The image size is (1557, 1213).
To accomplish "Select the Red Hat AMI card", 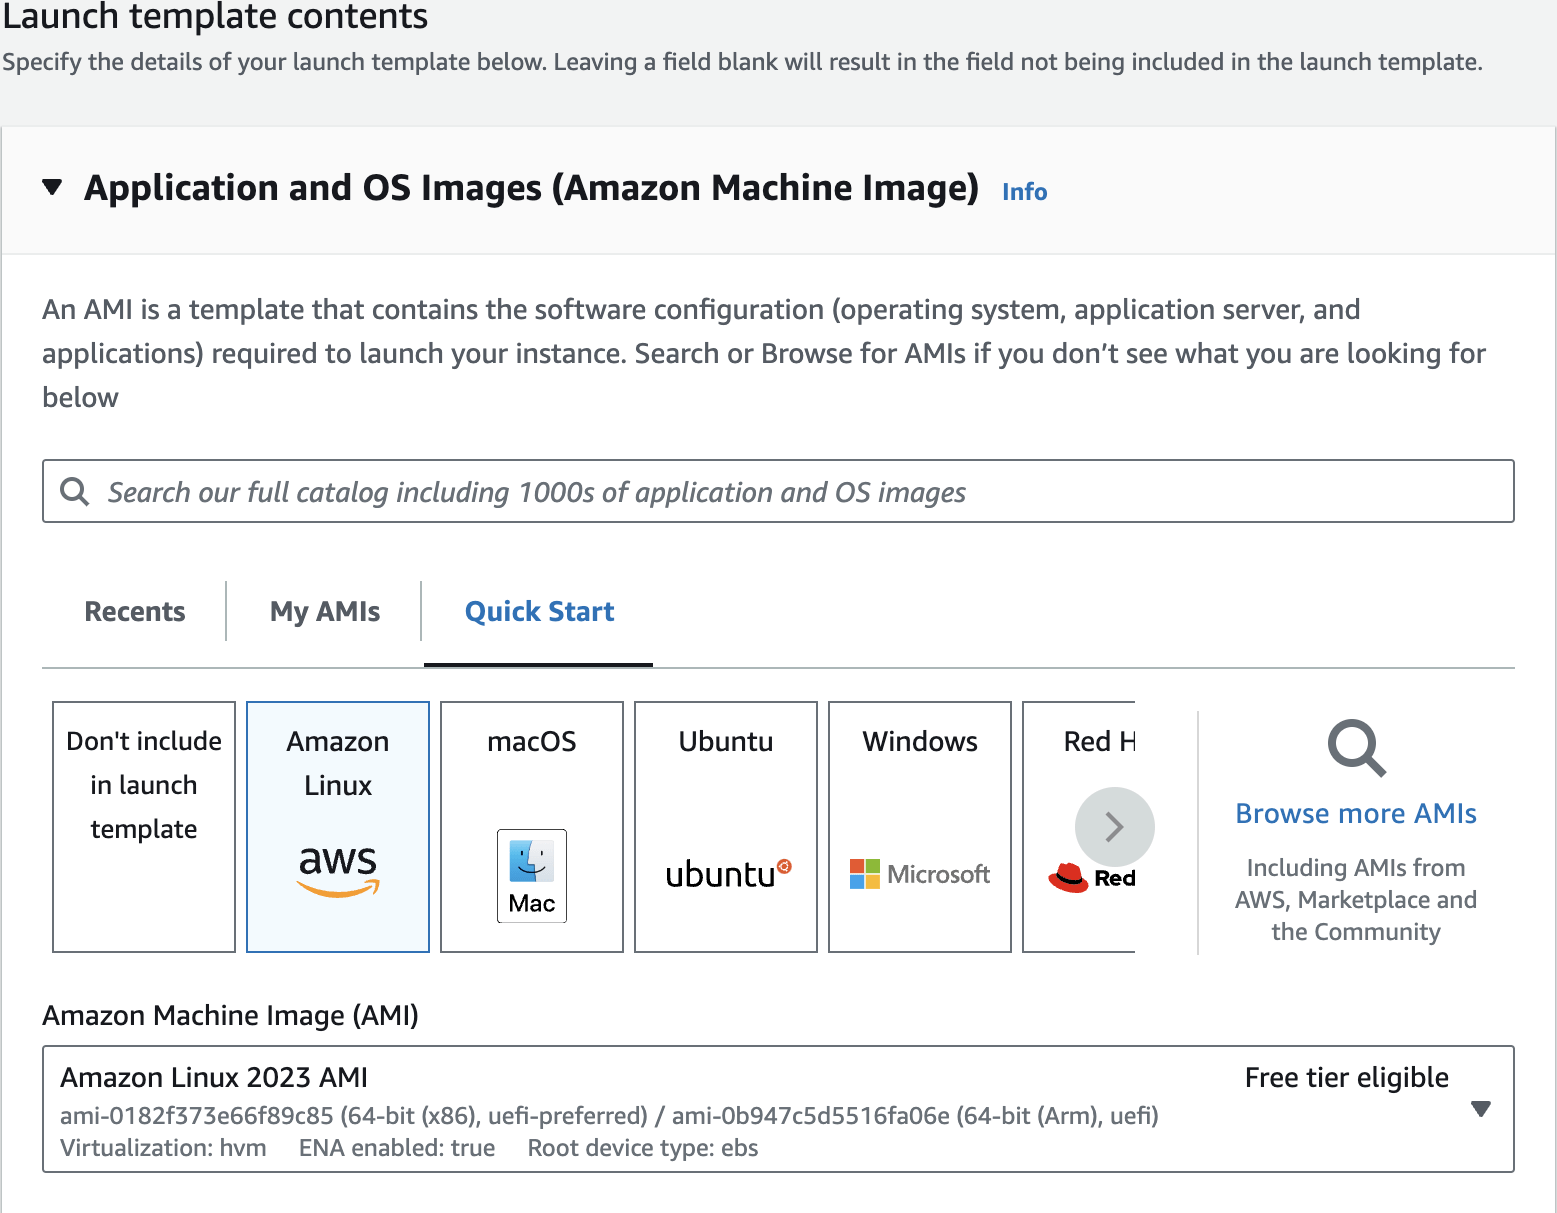I will (1079, 827).
